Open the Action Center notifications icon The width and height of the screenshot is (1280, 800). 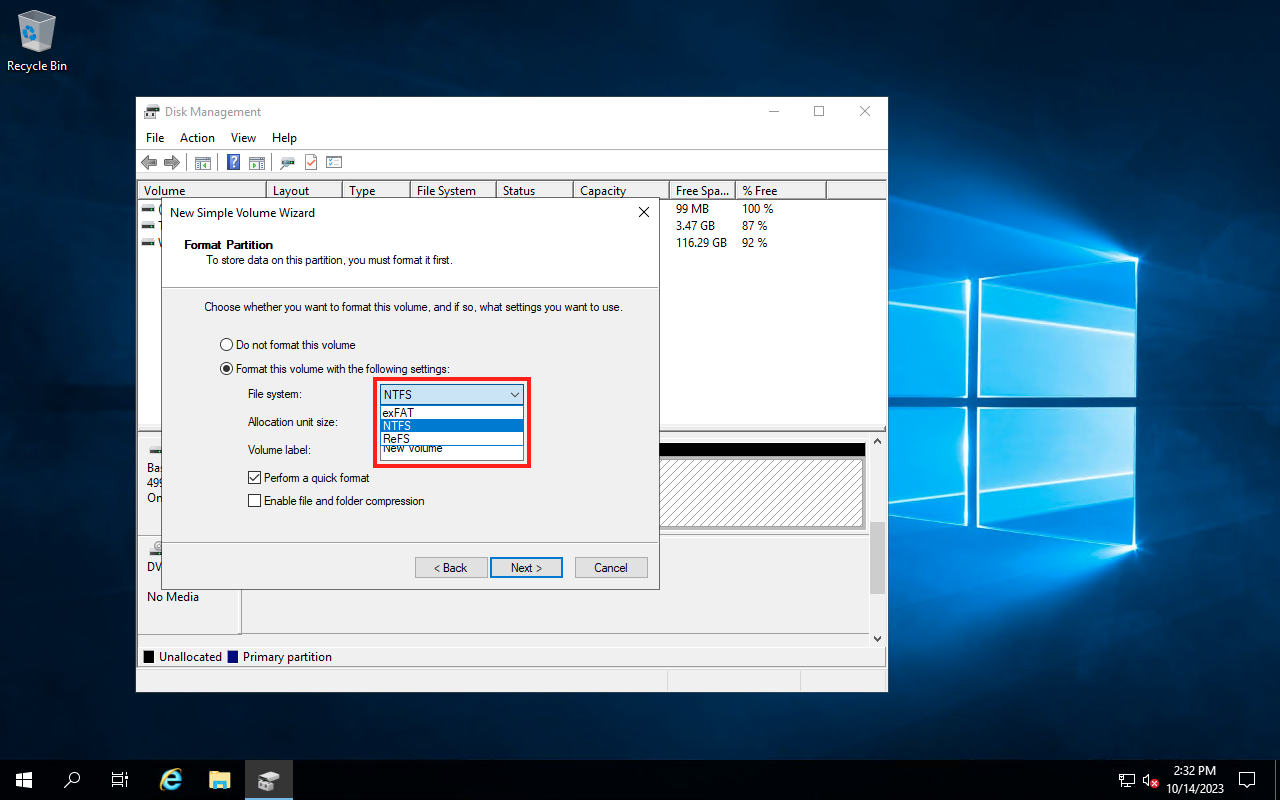[1247, 780]
